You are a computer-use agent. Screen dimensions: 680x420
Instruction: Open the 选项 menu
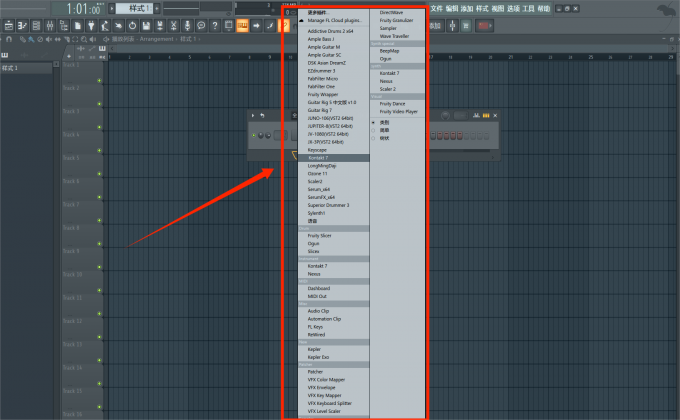point(513,8)
